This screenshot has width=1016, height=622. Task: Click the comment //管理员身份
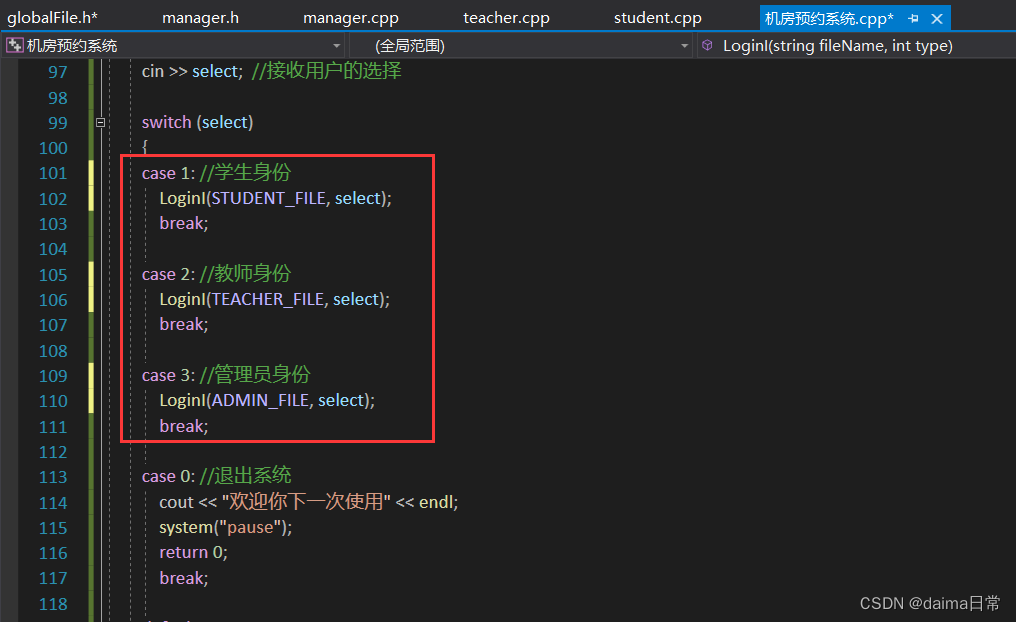click(x=255, y=374)
